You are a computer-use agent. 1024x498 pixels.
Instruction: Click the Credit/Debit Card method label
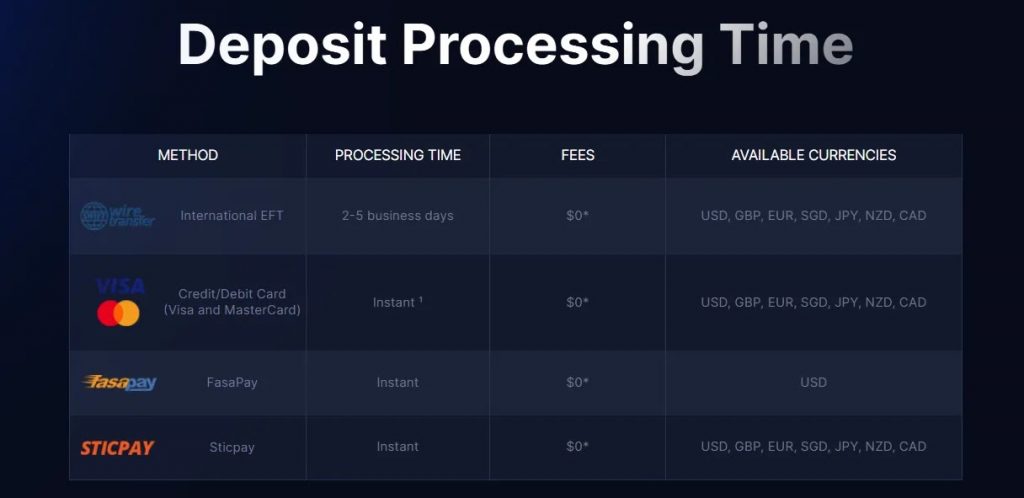click(232, 302)
